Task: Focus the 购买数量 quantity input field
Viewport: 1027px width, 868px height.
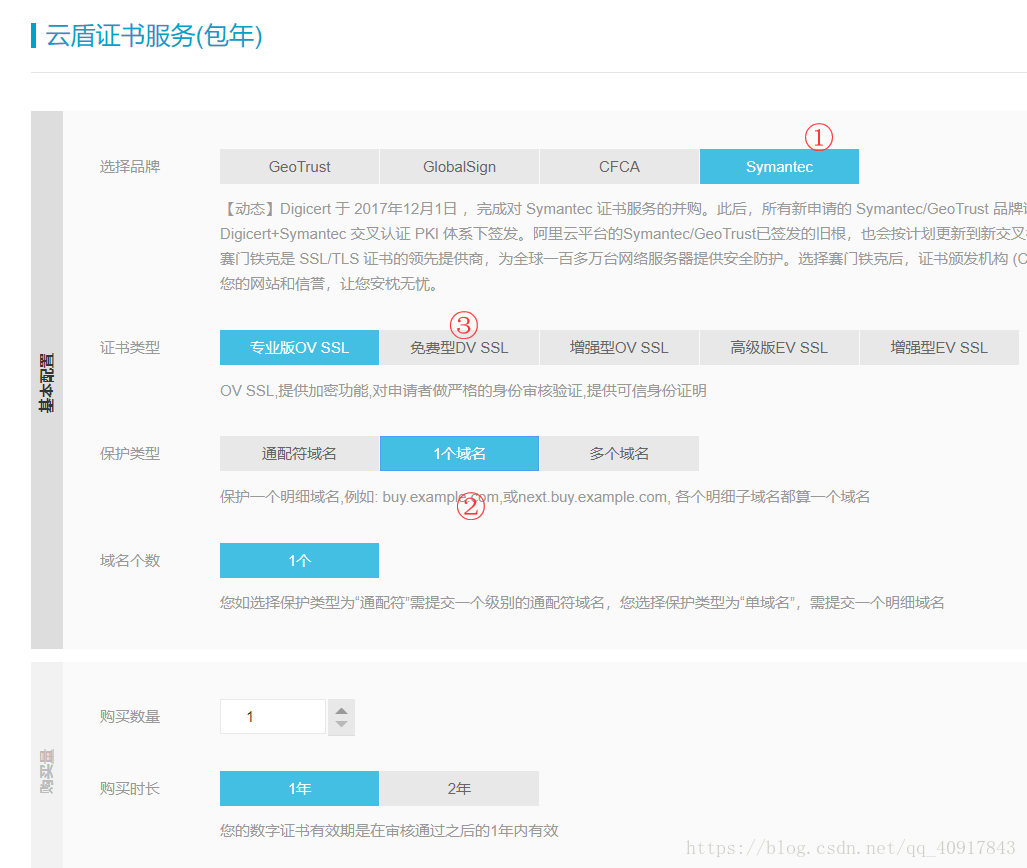Action: click(x=272, y=717)
